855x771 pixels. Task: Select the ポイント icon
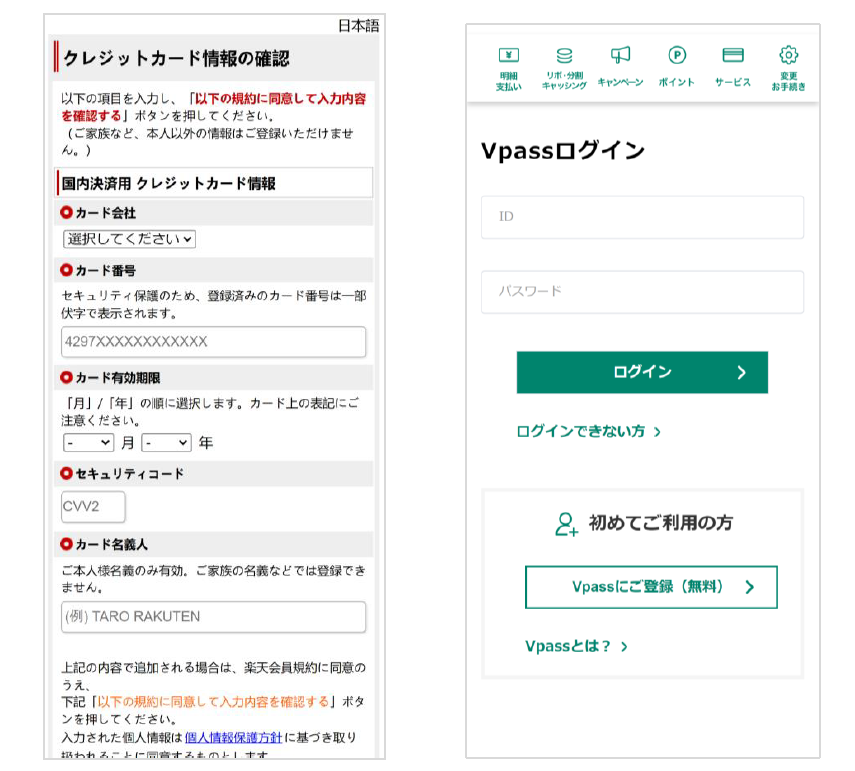[676, 67]
